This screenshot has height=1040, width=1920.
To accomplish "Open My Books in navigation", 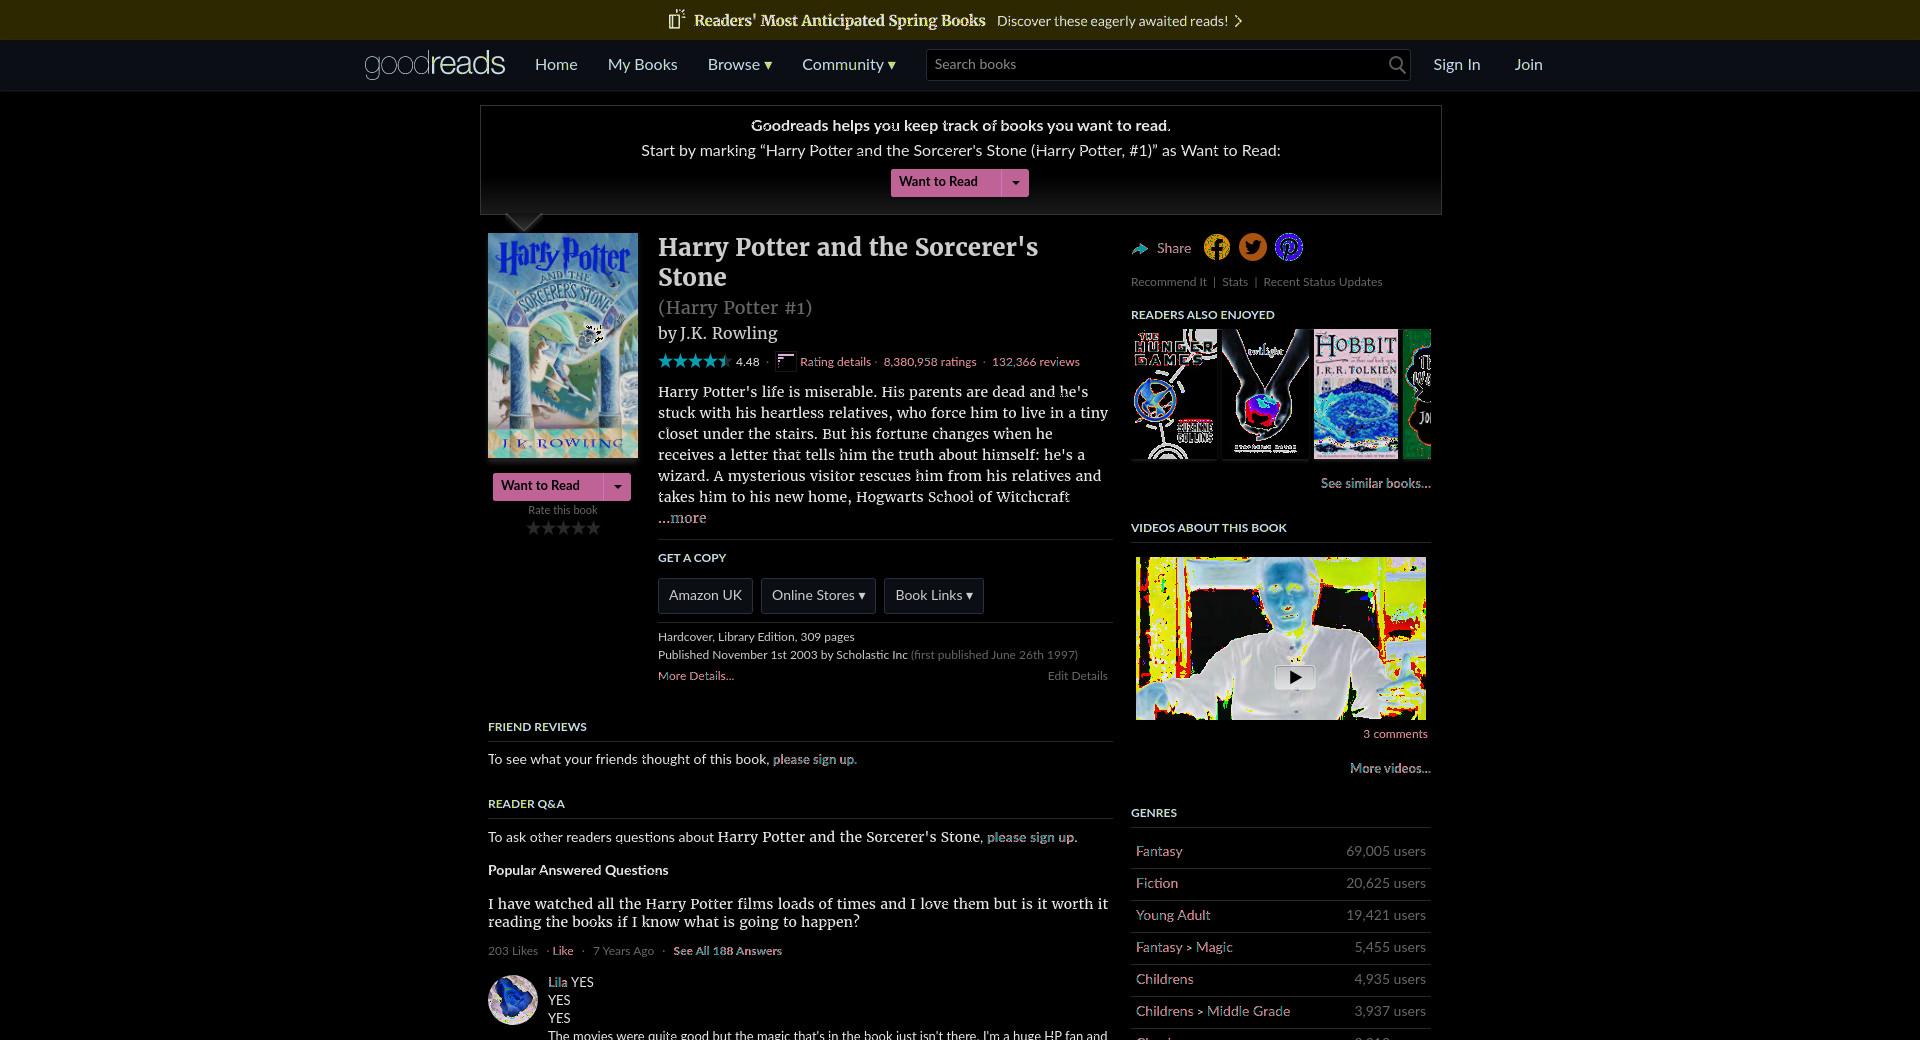I will tap(643, 65).
